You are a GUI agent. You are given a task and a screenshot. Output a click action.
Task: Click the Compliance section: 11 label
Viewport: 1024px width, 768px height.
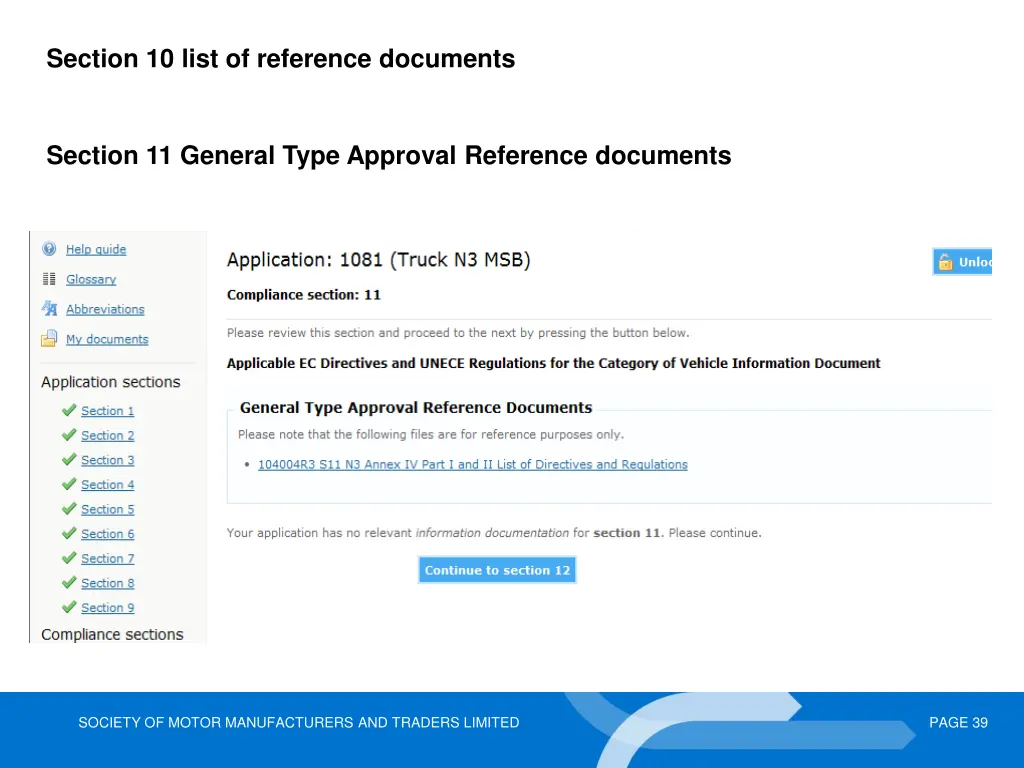pyautogui.click(x=304, y=295)
